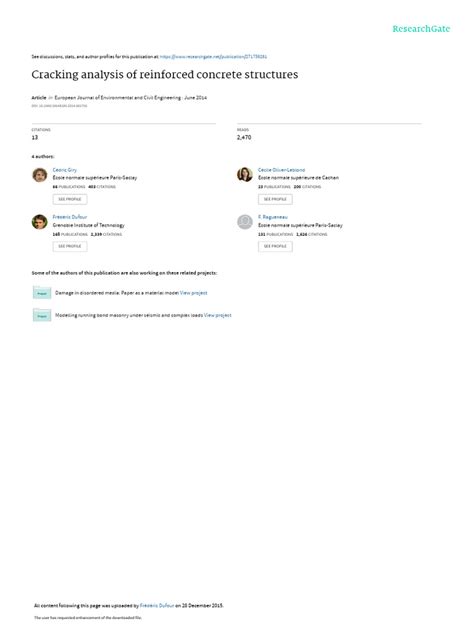
Task: Click the project folder icon for Modeling running bond masonry
Action: (42, 315)
